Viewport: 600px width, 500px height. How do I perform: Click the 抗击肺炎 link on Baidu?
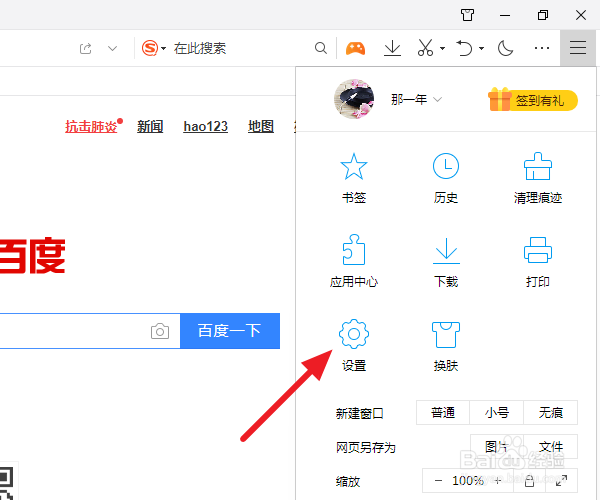[x=91, y=126]
